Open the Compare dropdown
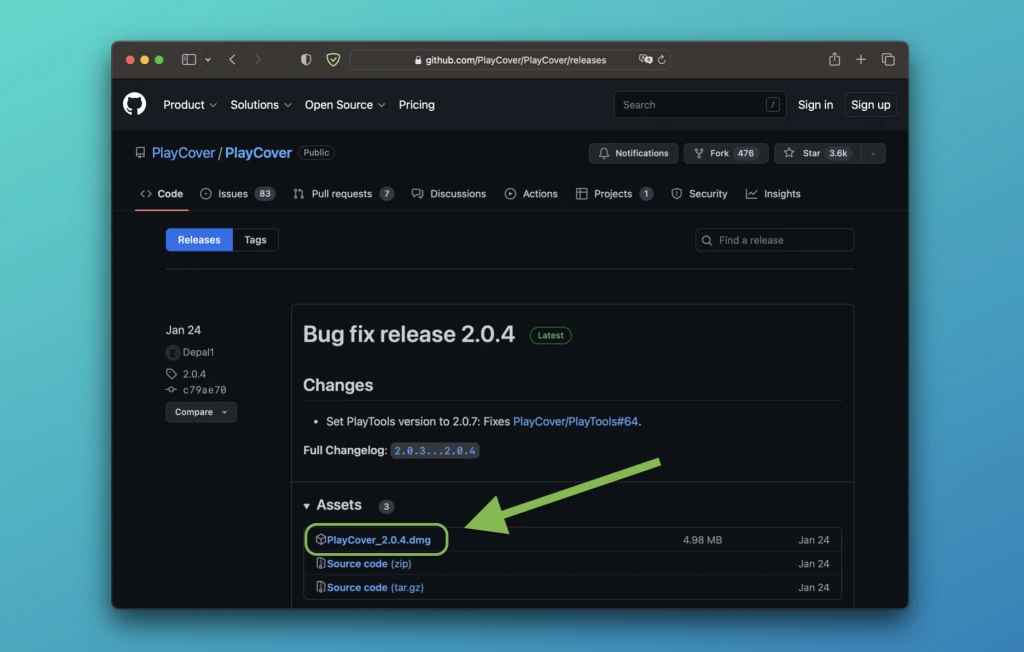 (201, 412)
